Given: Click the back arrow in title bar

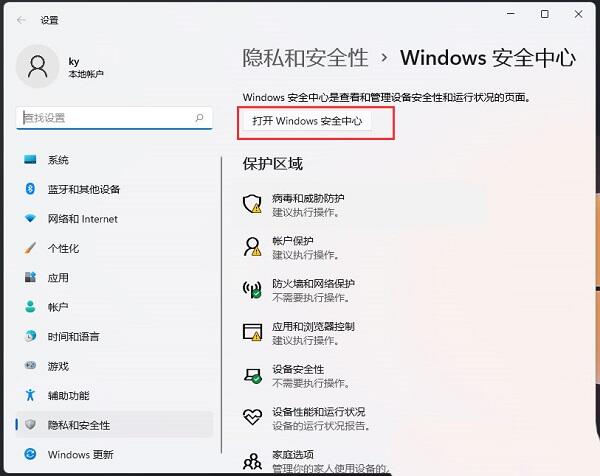Looking at the screenshot, I should pos(21,20).
